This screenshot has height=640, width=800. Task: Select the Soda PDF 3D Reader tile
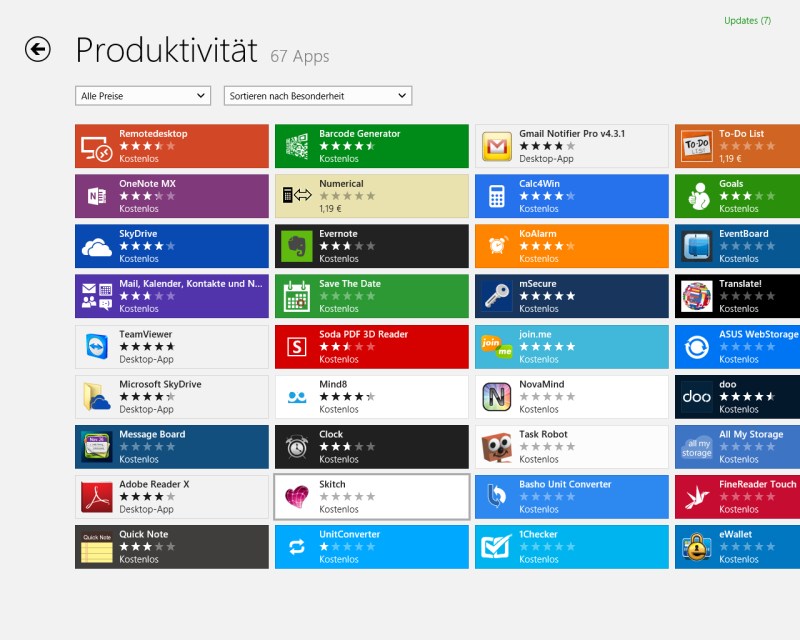[371, 347]
